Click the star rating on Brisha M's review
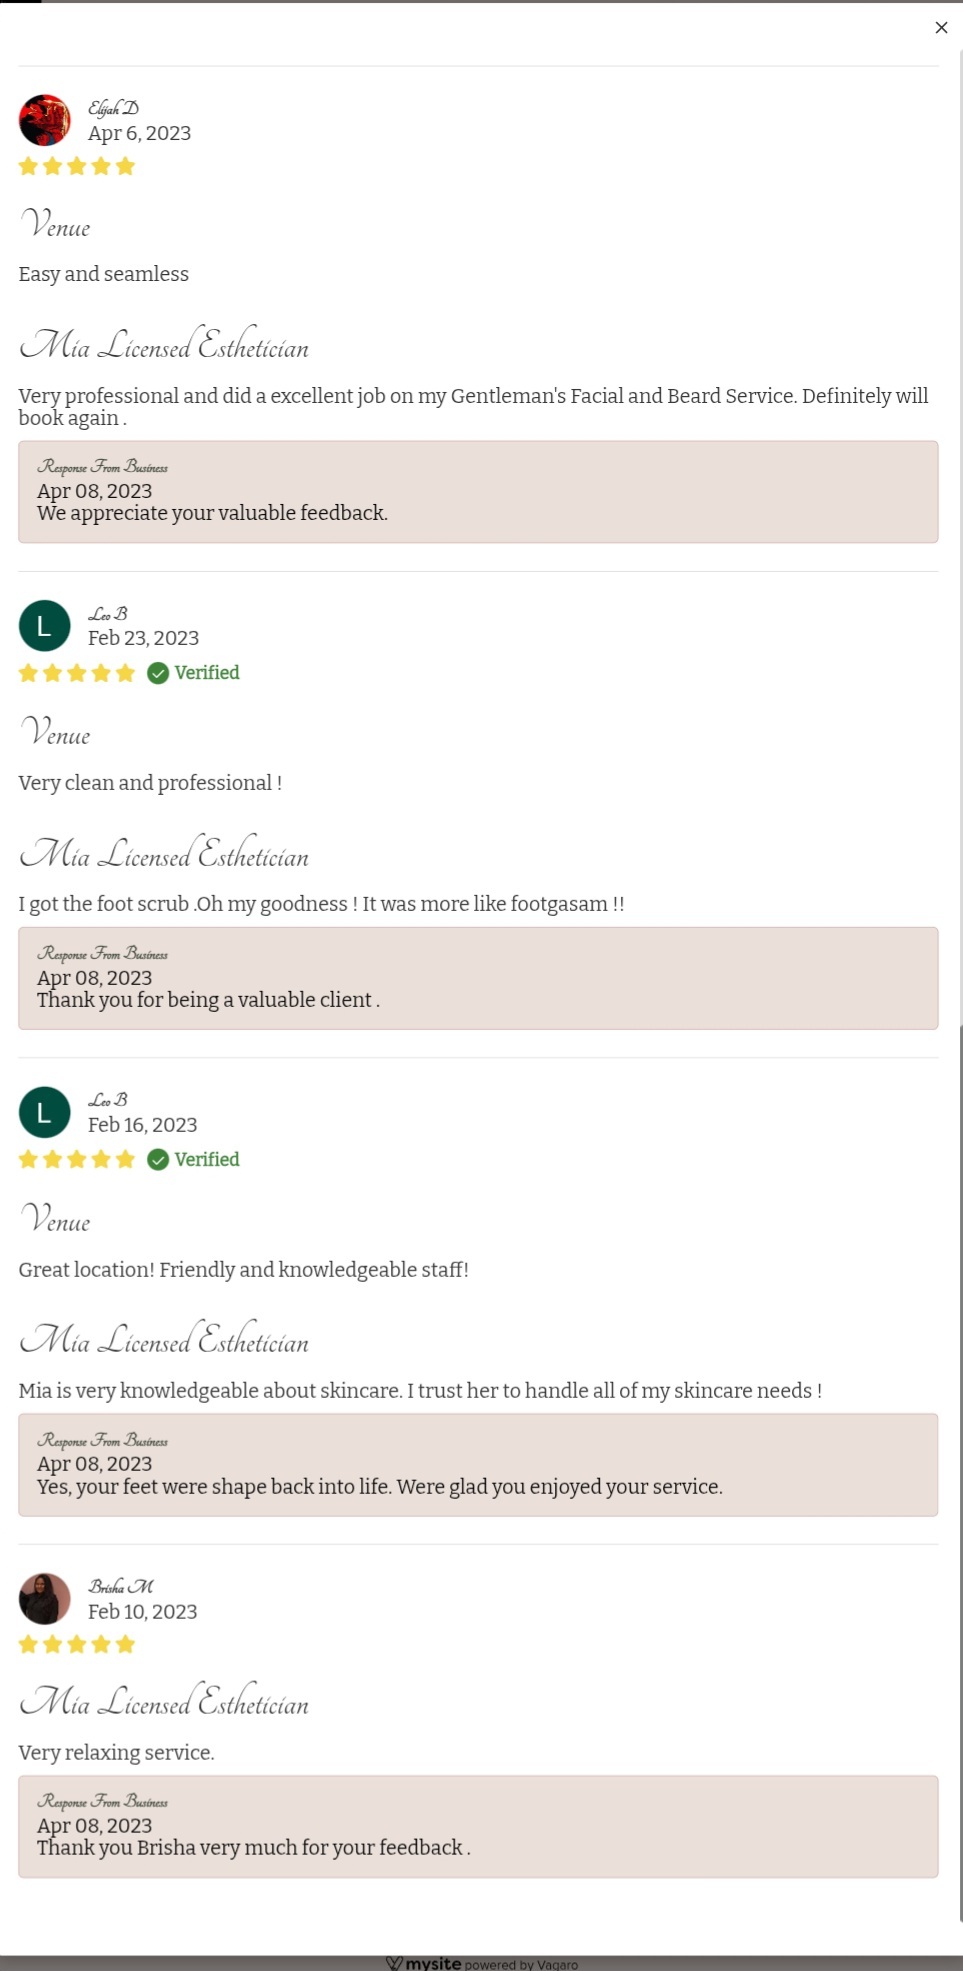 (x=77, y=1644)
